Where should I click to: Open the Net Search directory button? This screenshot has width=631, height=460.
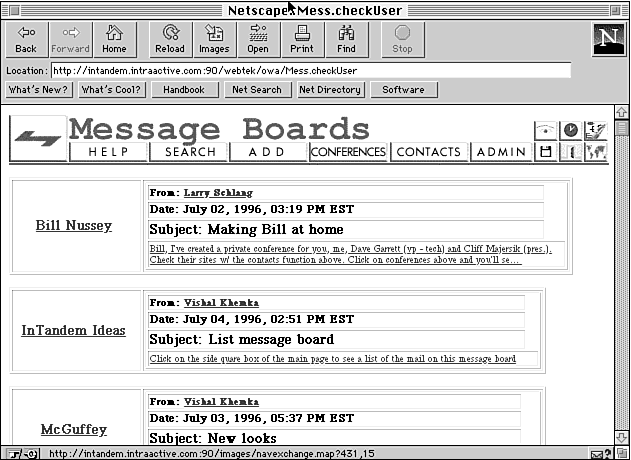click(257, 90)
